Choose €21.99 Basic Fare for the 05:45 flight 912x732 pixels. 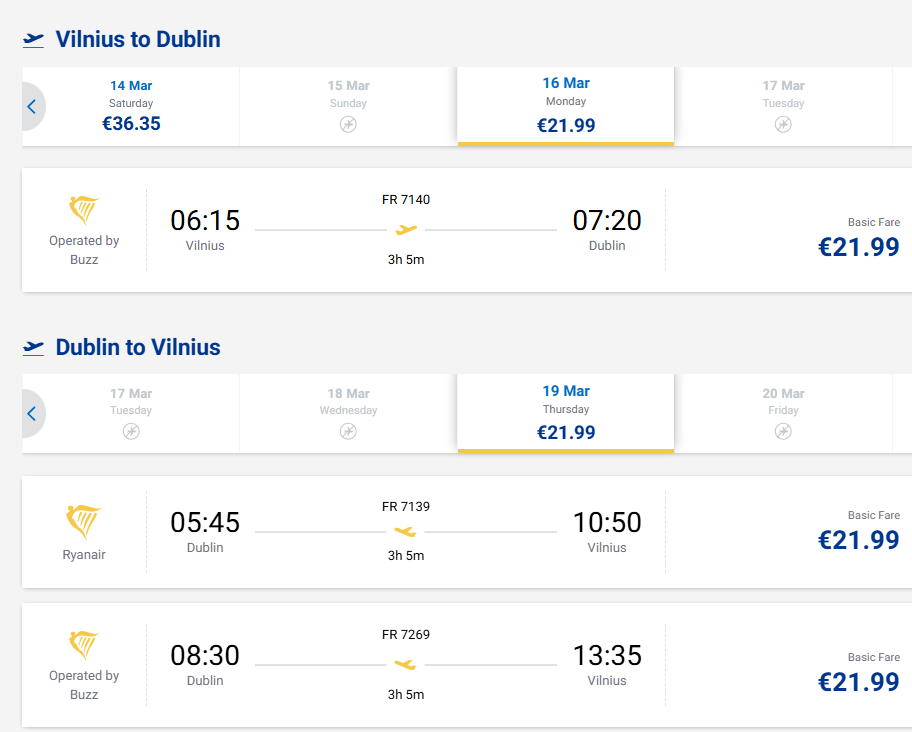[x=858, y=539]
